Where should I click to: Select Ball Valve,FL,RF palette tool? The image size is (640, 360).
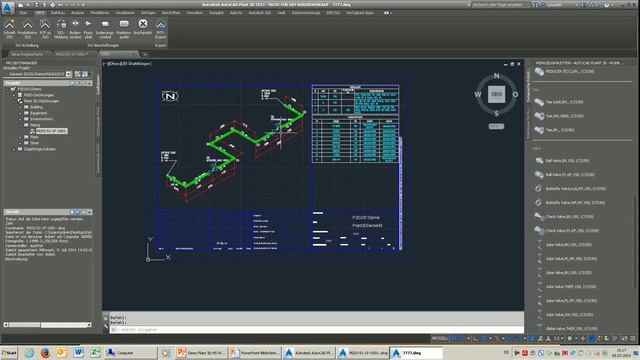click(x=564, y=175)
